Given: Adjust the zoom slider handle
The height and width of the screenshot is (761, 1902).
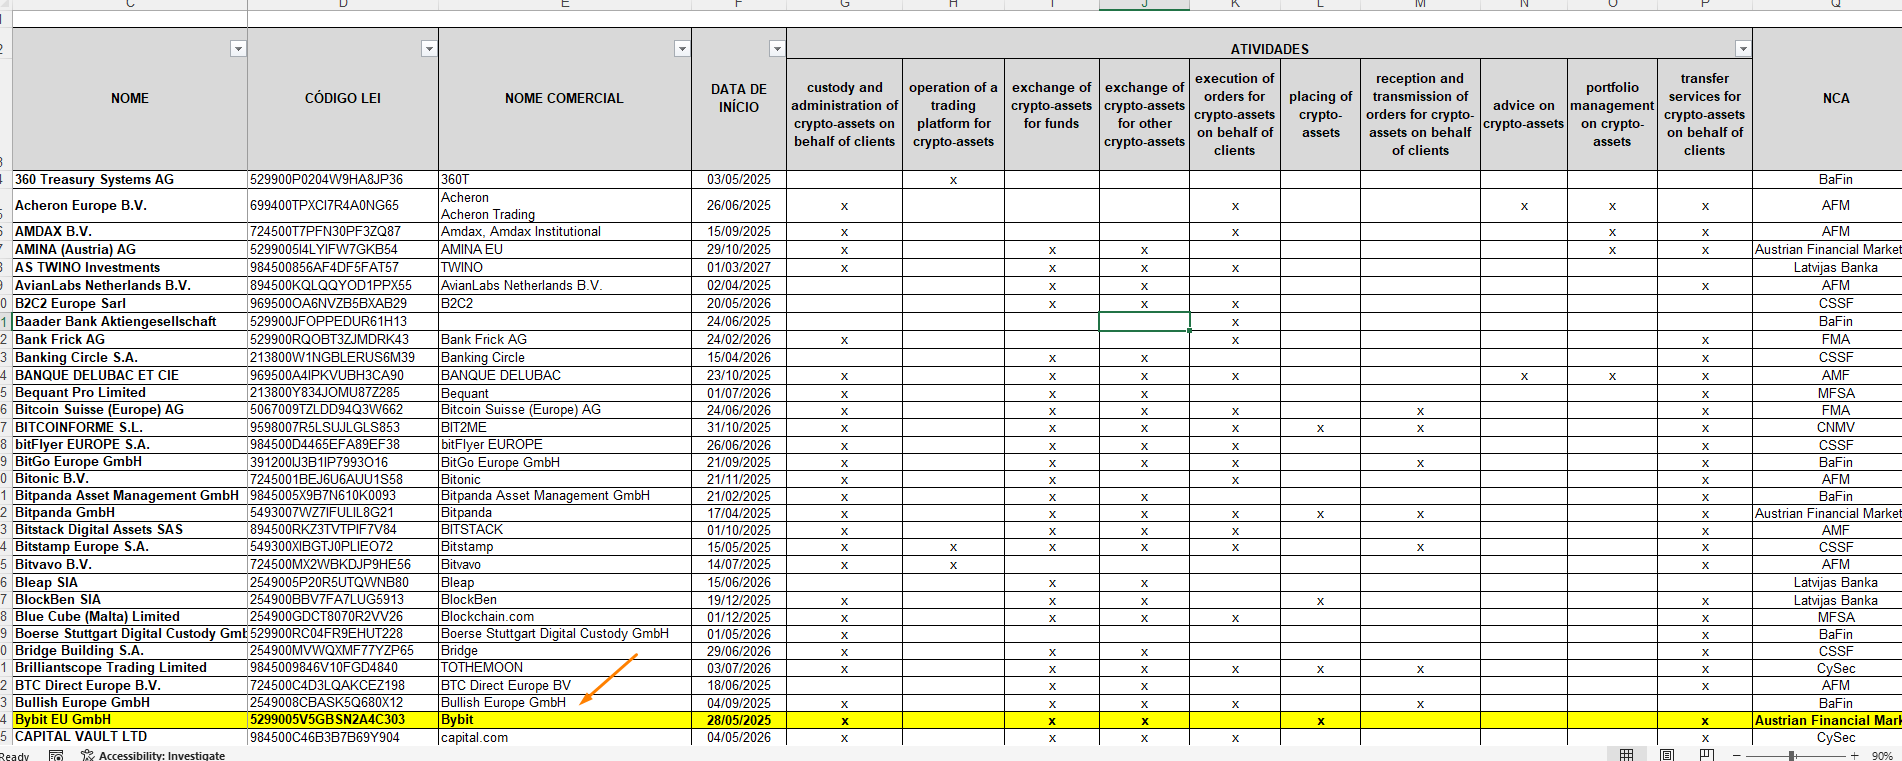Looking at the screenshot, I should click(1792, 756).
